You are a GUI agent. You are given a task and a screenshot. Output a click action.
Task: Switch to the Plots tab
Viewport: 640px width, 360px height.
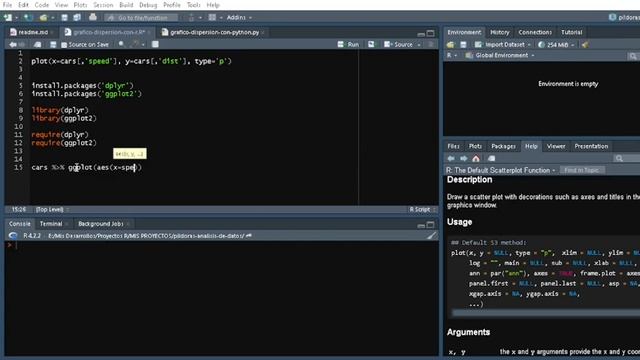coord(475,146)
